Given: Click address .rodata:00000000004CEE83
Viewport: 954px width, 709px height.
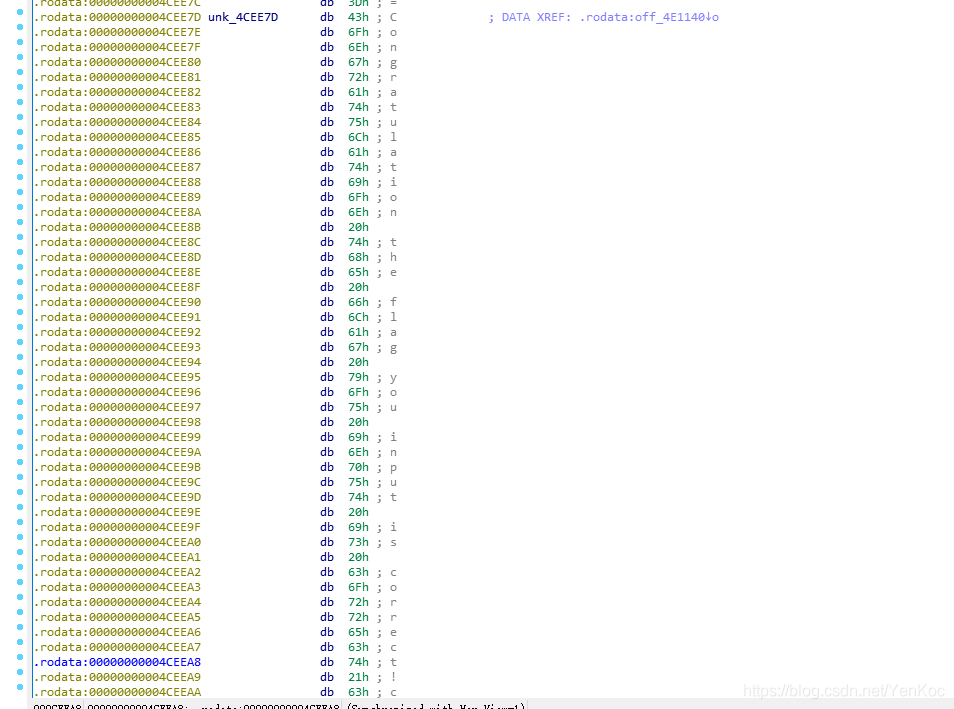Looking at the screenshot, I should tap(117, 107).
